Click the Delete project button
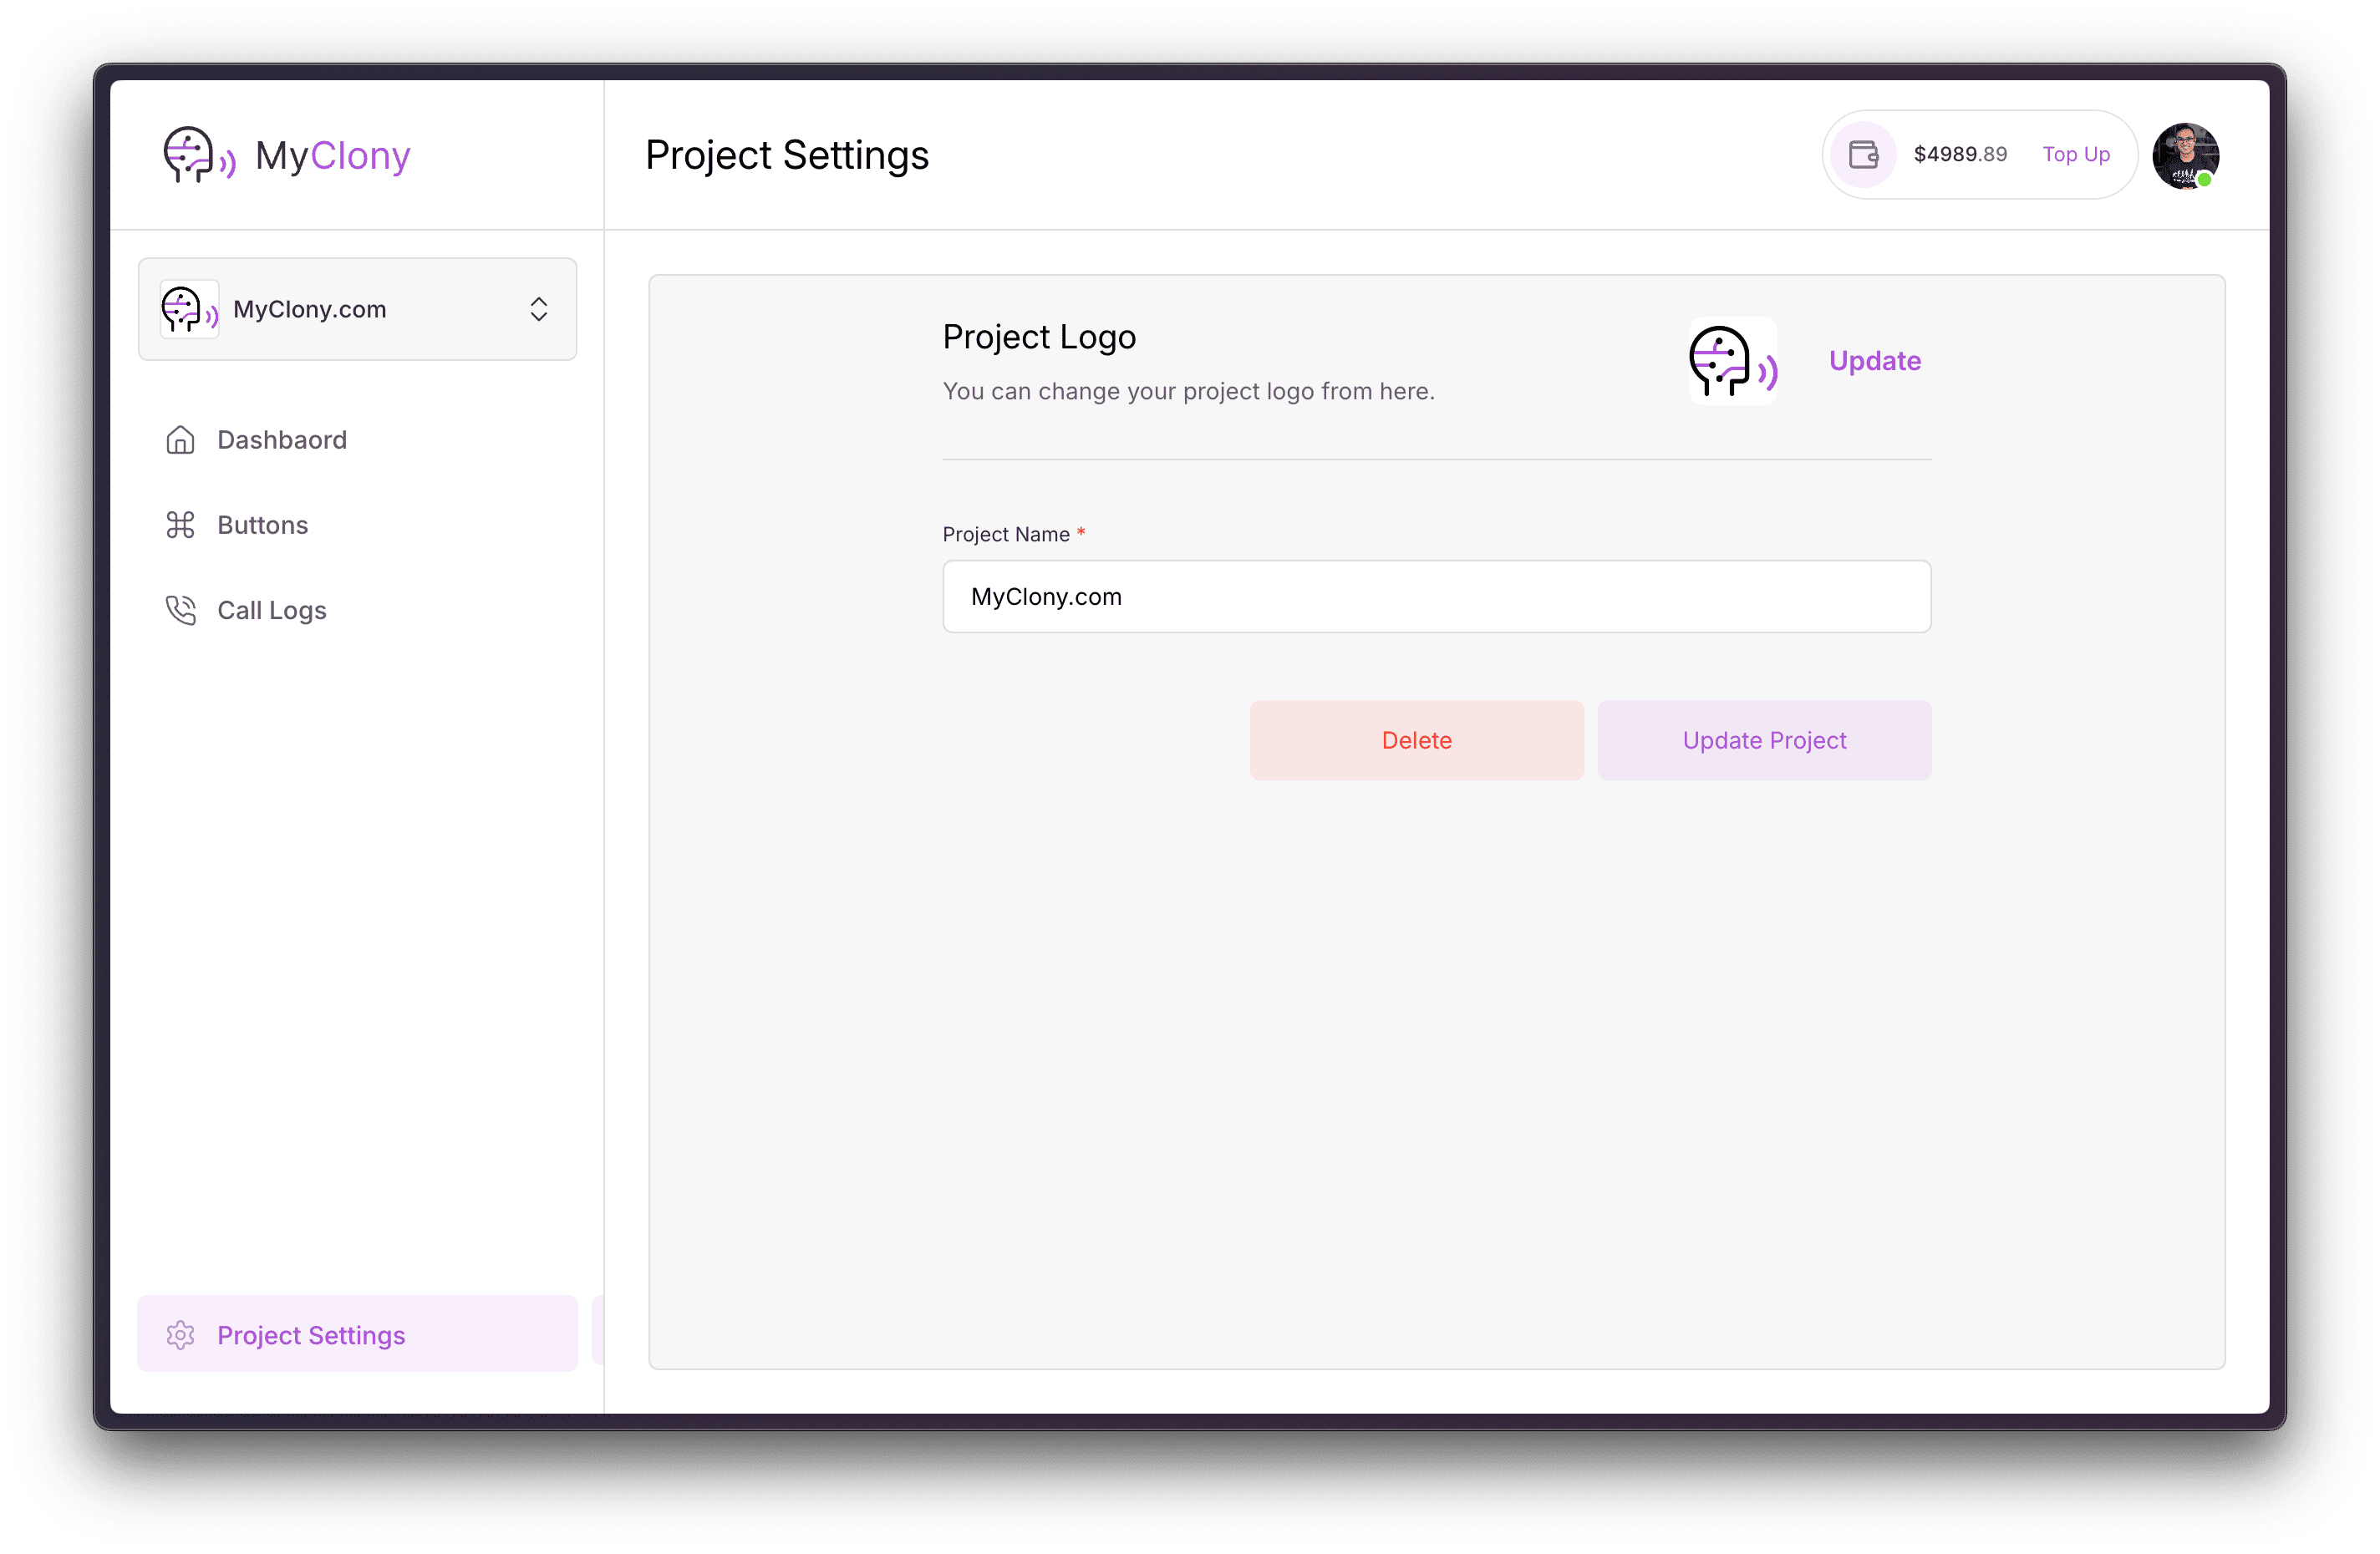Viewport: 2380px width, 1554px height. tap(1417, 739)
